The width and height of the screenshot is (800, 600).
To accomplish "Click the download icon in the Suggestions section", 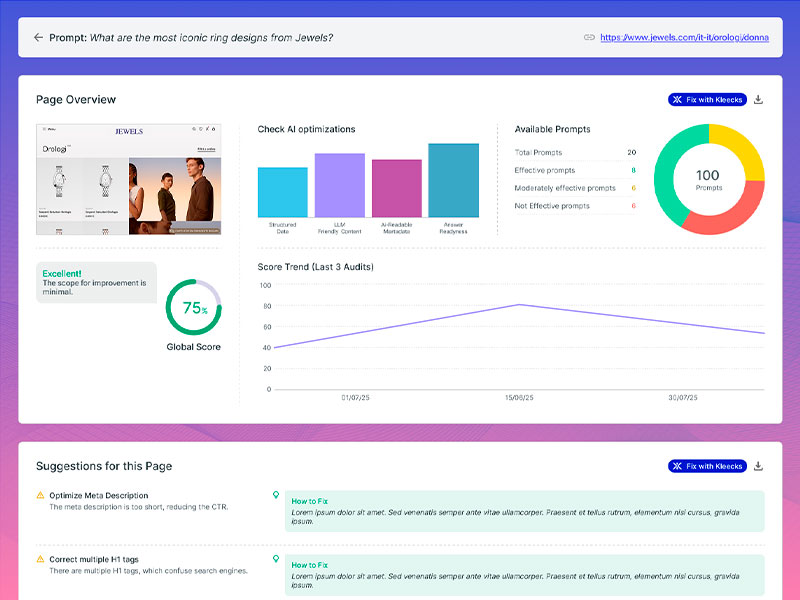I will point(758,466).
